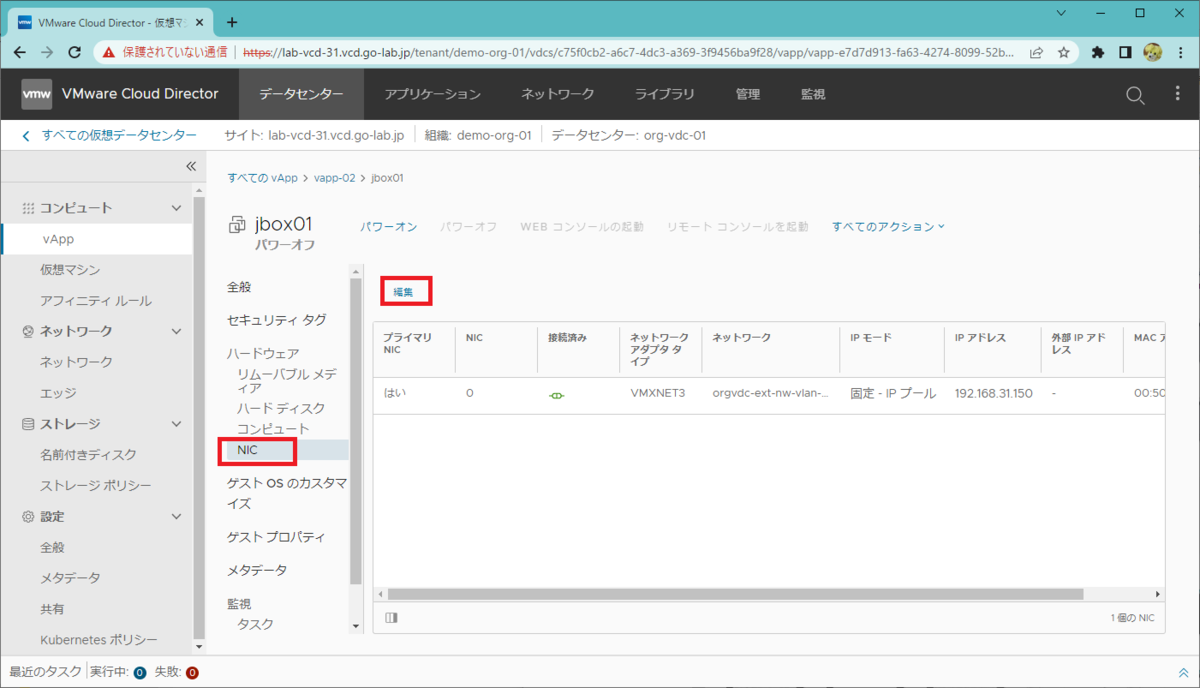
Task: Open the NIC hardware section
Action: (247, 450)
